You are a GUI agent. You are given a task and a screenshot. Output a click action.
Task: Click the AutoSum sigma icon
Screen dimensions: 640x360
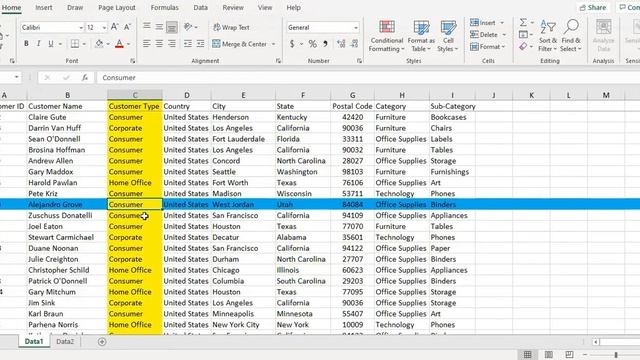point(523,22)
